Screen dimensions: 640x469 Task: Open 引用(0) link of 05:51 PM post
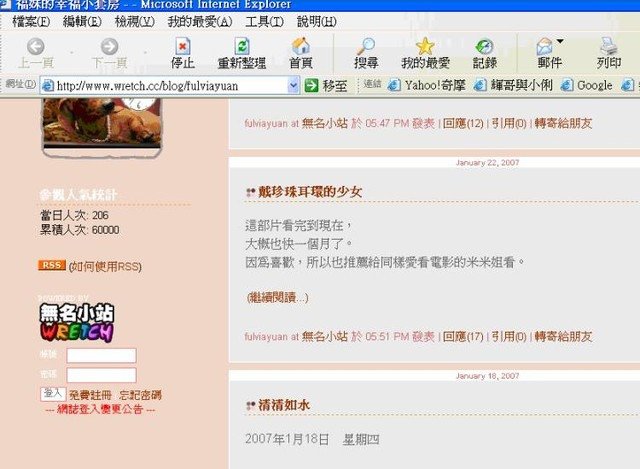point(509,336)
